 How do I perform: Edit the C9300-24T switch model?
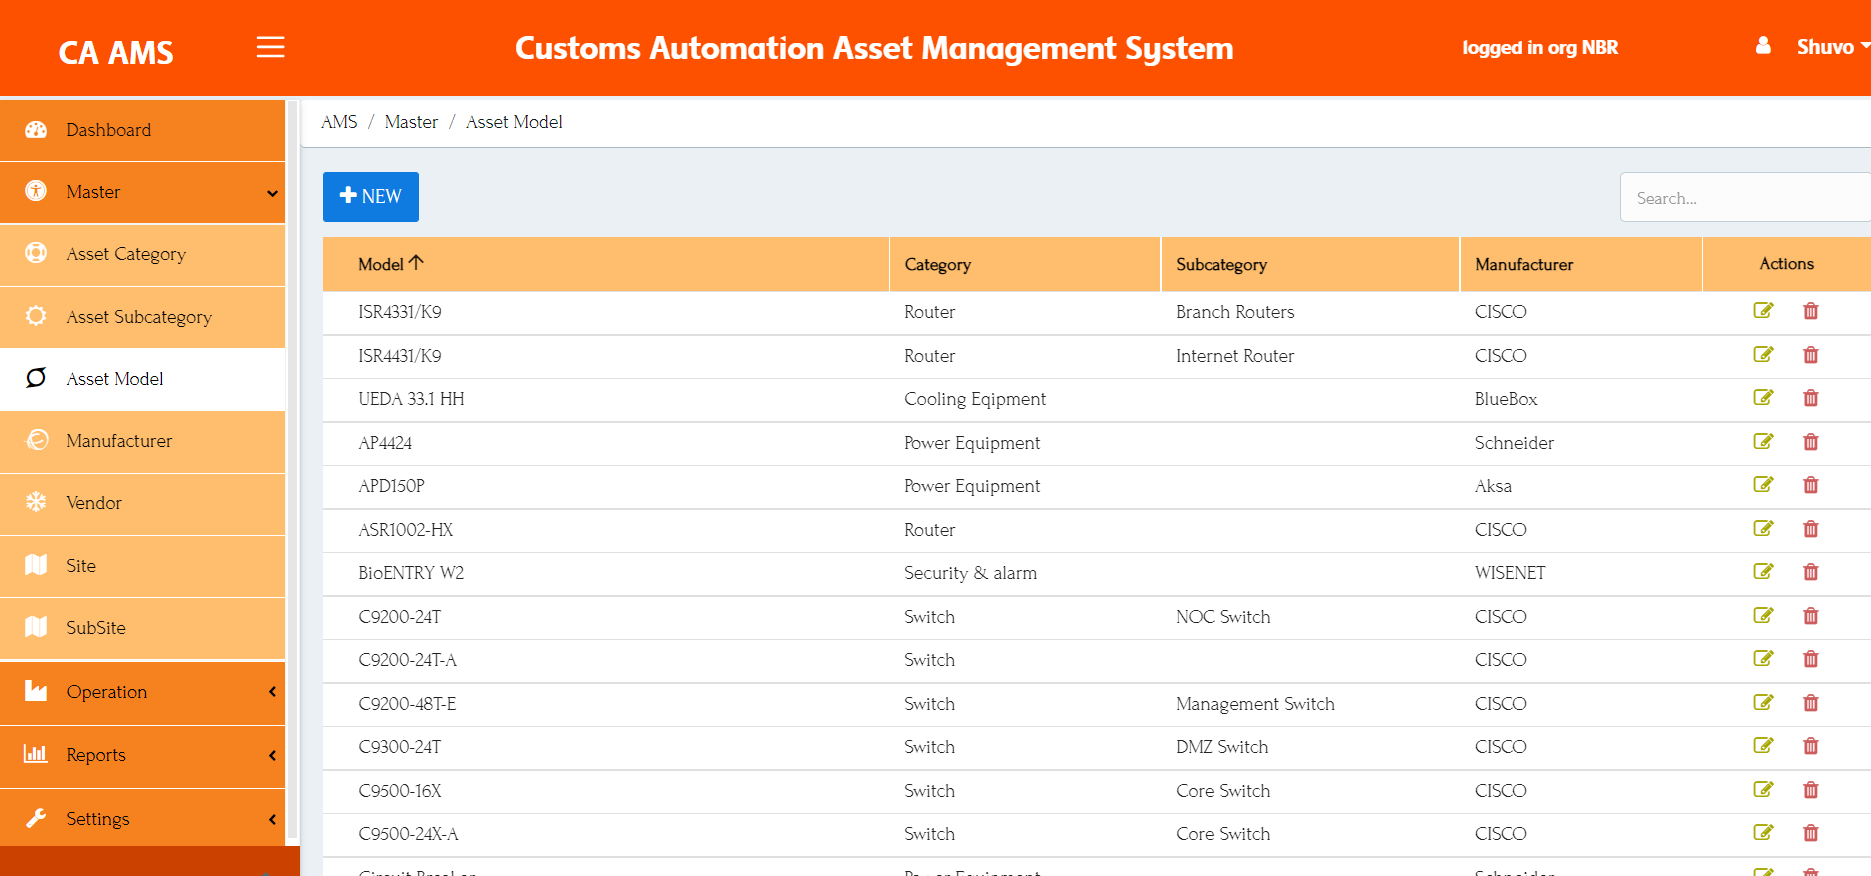tap(1763, 746)
